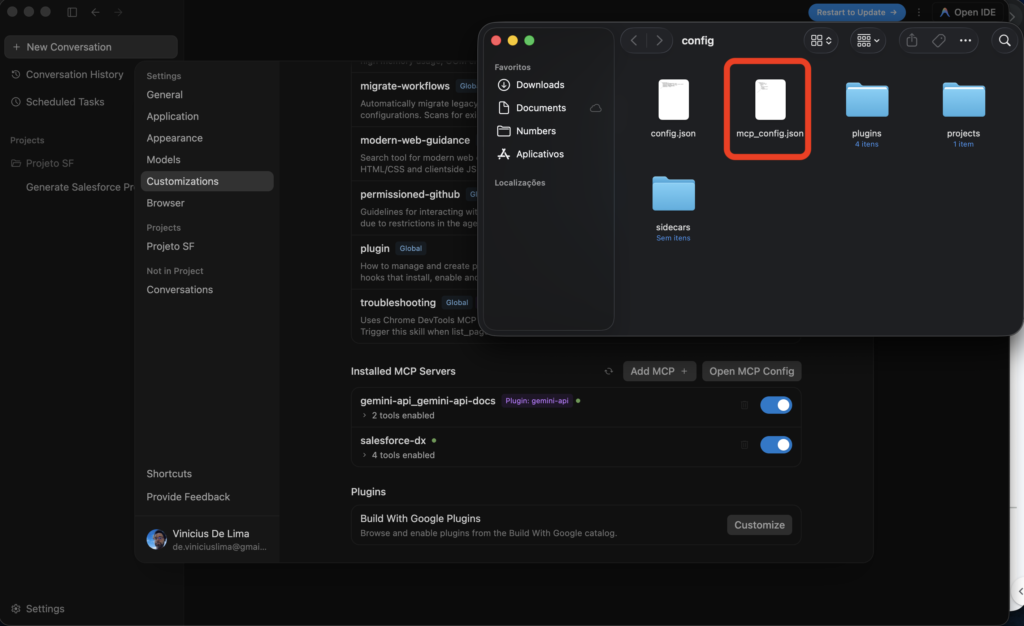Disable the gemini-api_gemini-api-docs MCP server toggle
This screenshot has height=626, width=1024.
click(x=776, y=405)
